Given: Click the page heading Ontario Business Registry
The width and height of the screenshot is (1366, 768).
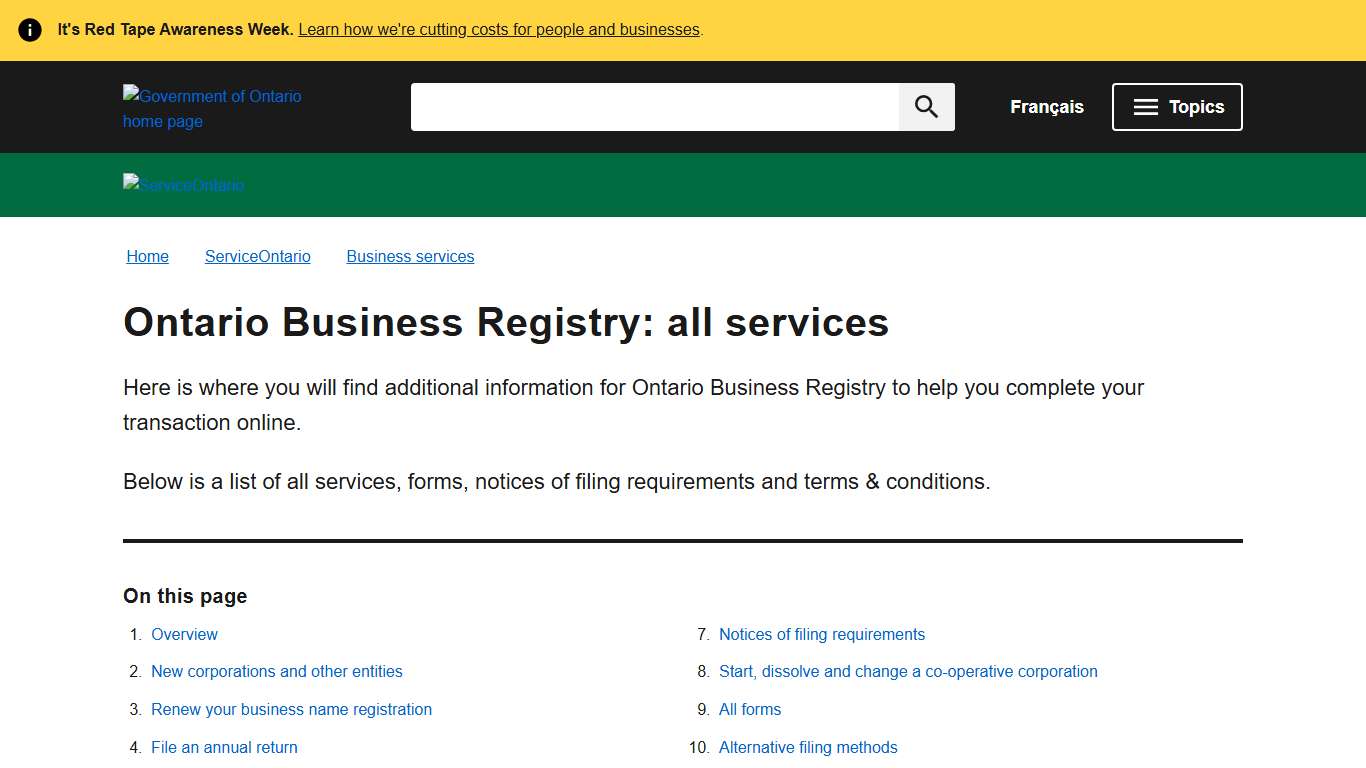Looking at the screenshot, I should [x=505, y=322].
